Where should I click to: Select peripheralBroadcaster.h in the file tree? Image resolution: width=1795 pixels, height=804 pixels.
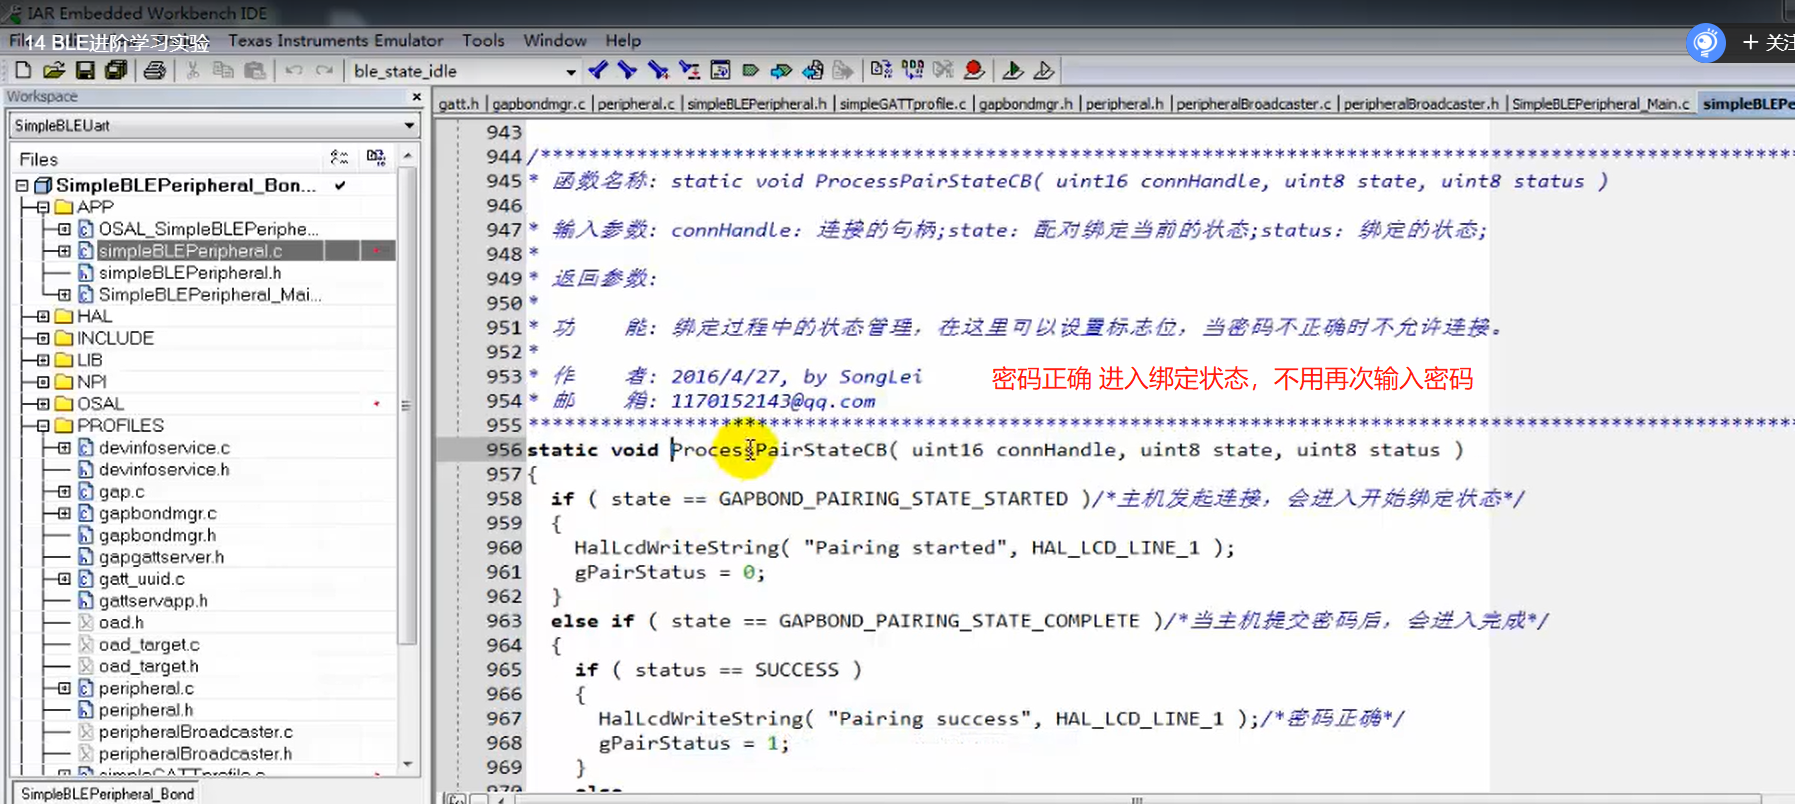196,754
